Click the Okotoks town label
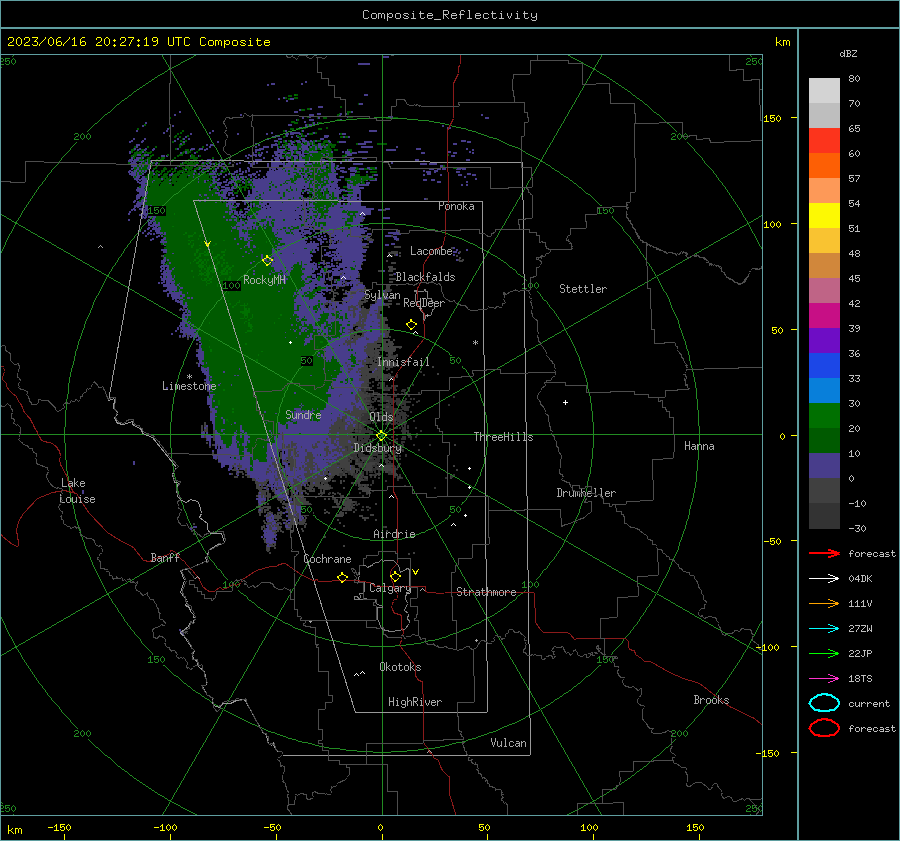Viewport: 900px width, 841px height. (x=400, y=666)
